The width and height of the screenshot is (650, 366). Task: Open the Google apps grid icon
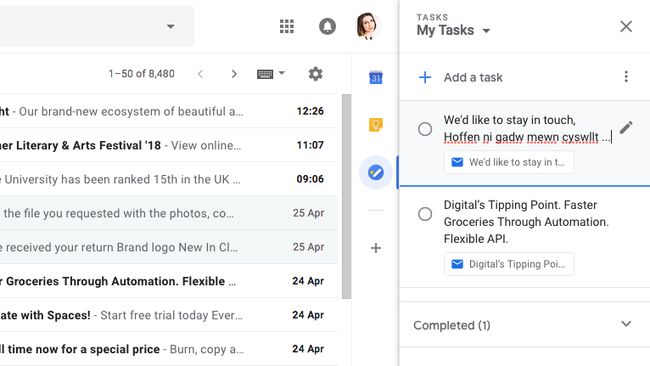(x=286, y=27)
